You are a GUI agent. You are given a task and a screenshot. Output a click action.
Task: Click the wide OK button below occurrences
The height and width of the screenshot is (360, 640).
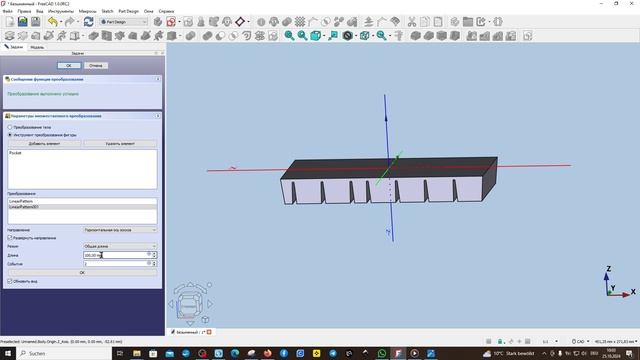click(x=82, y=272)
